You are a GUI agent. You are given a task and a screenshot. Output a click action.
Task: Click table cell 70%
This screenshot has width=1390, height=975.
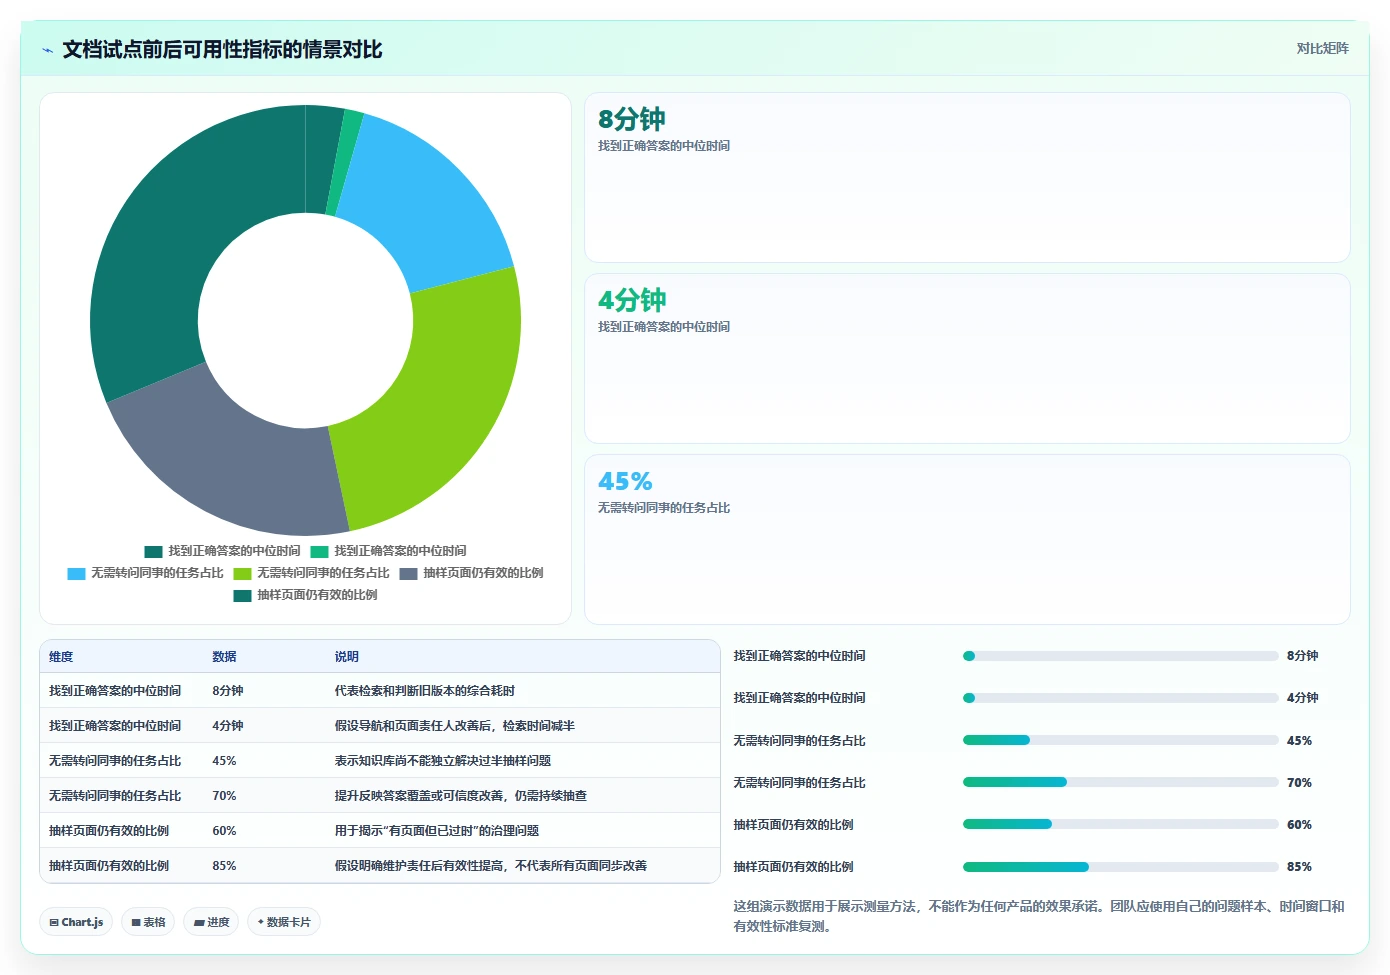pos(224,796)
